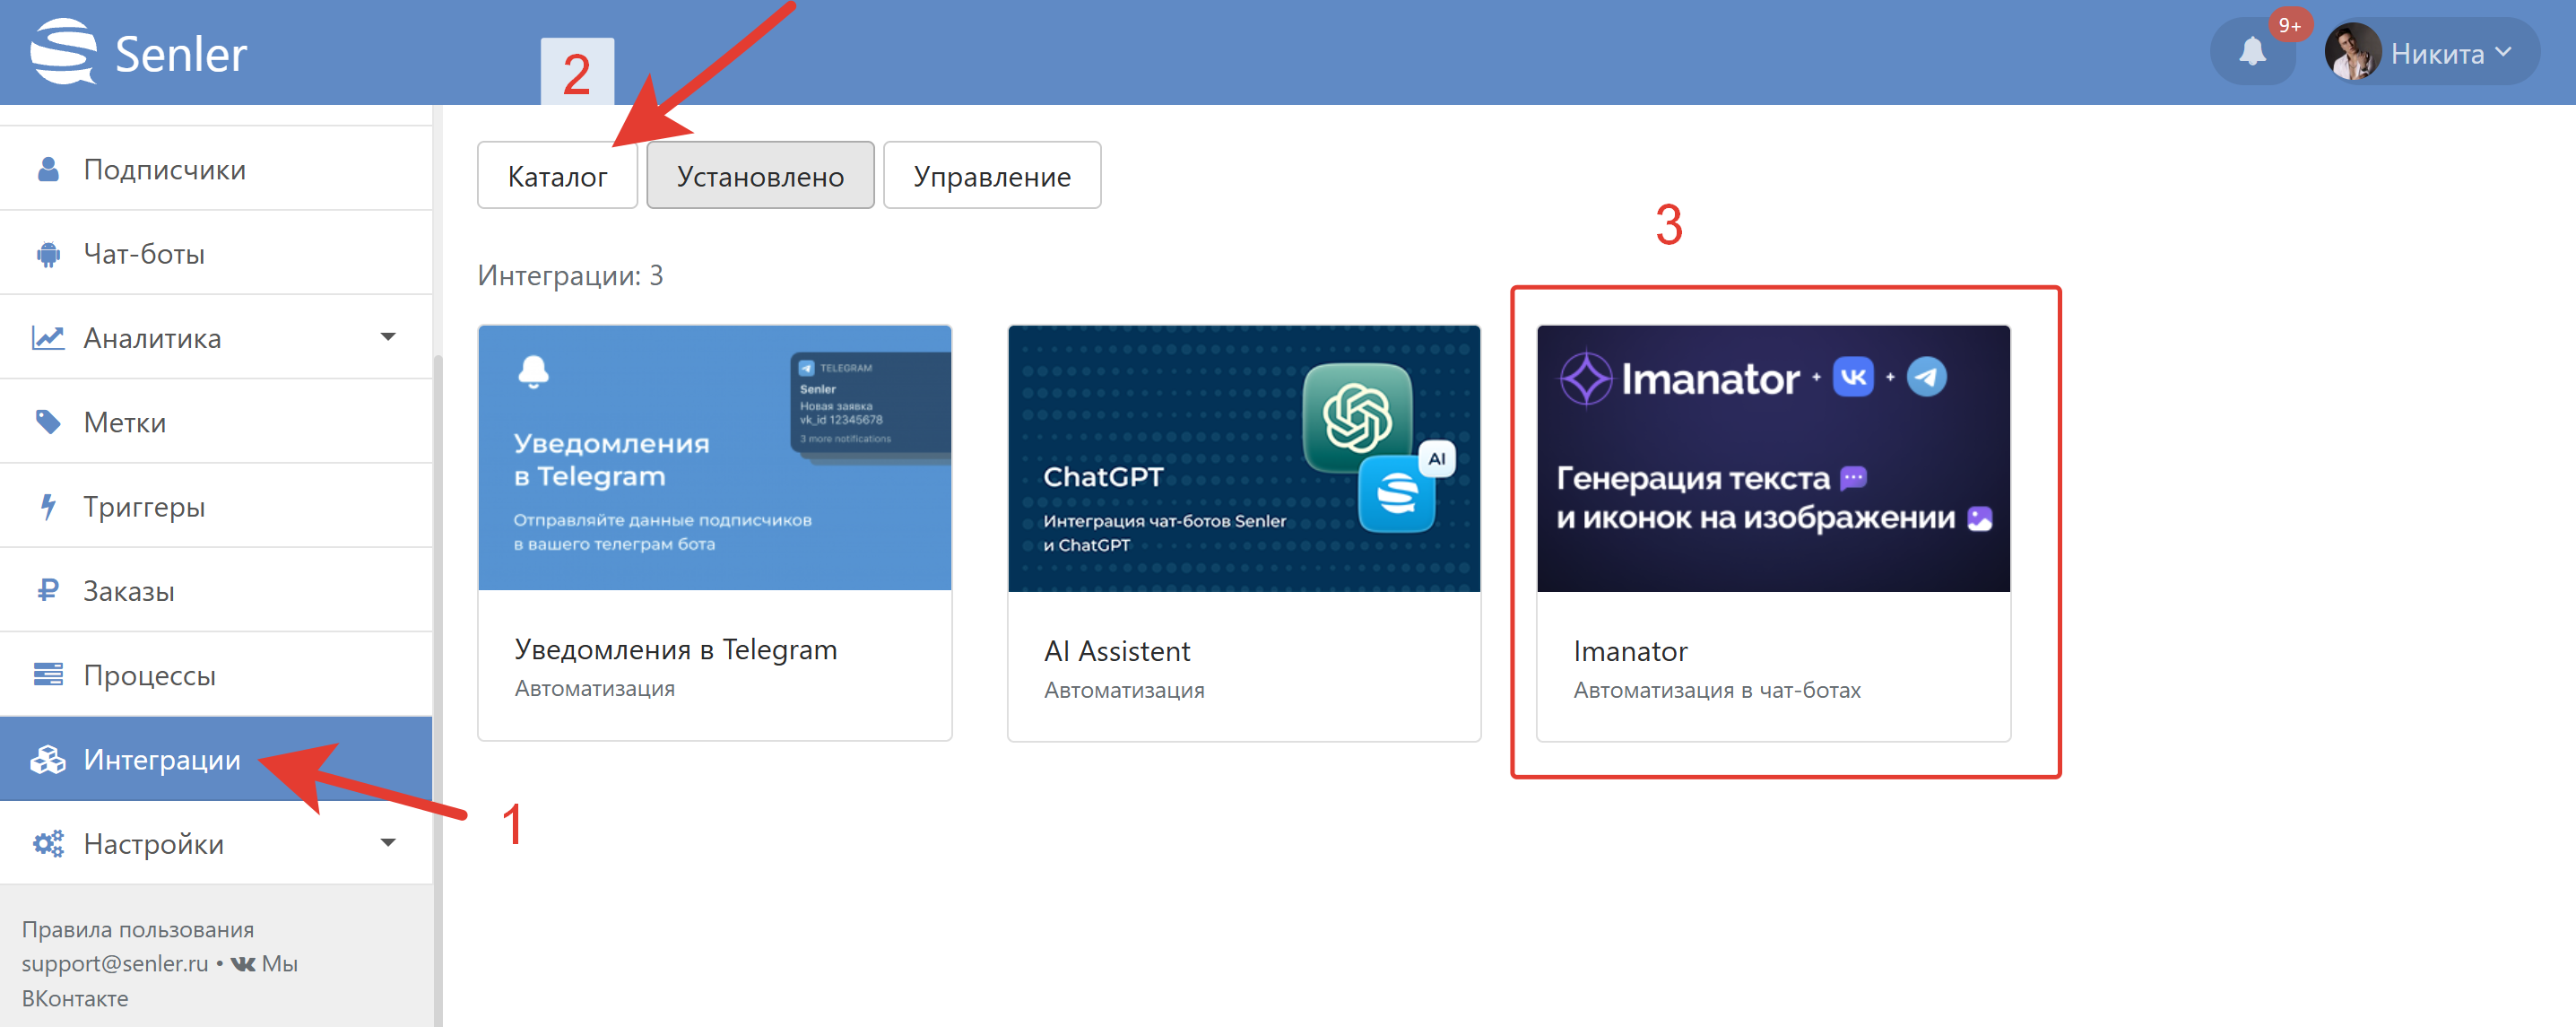Click the Заказы ruble icon
The image size is (2576, 1027).
[48, 590]
